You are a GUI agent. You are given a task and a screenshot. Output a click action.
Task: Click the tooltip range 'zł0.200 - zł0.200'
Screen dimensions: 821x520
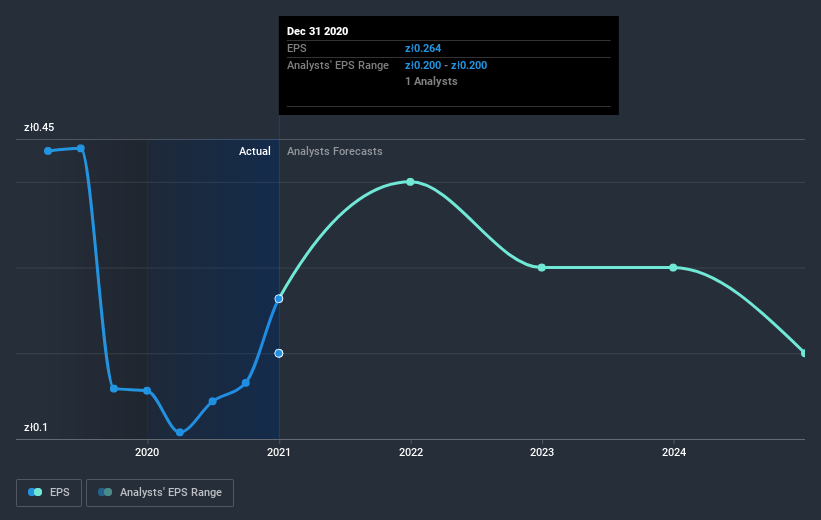446,65
